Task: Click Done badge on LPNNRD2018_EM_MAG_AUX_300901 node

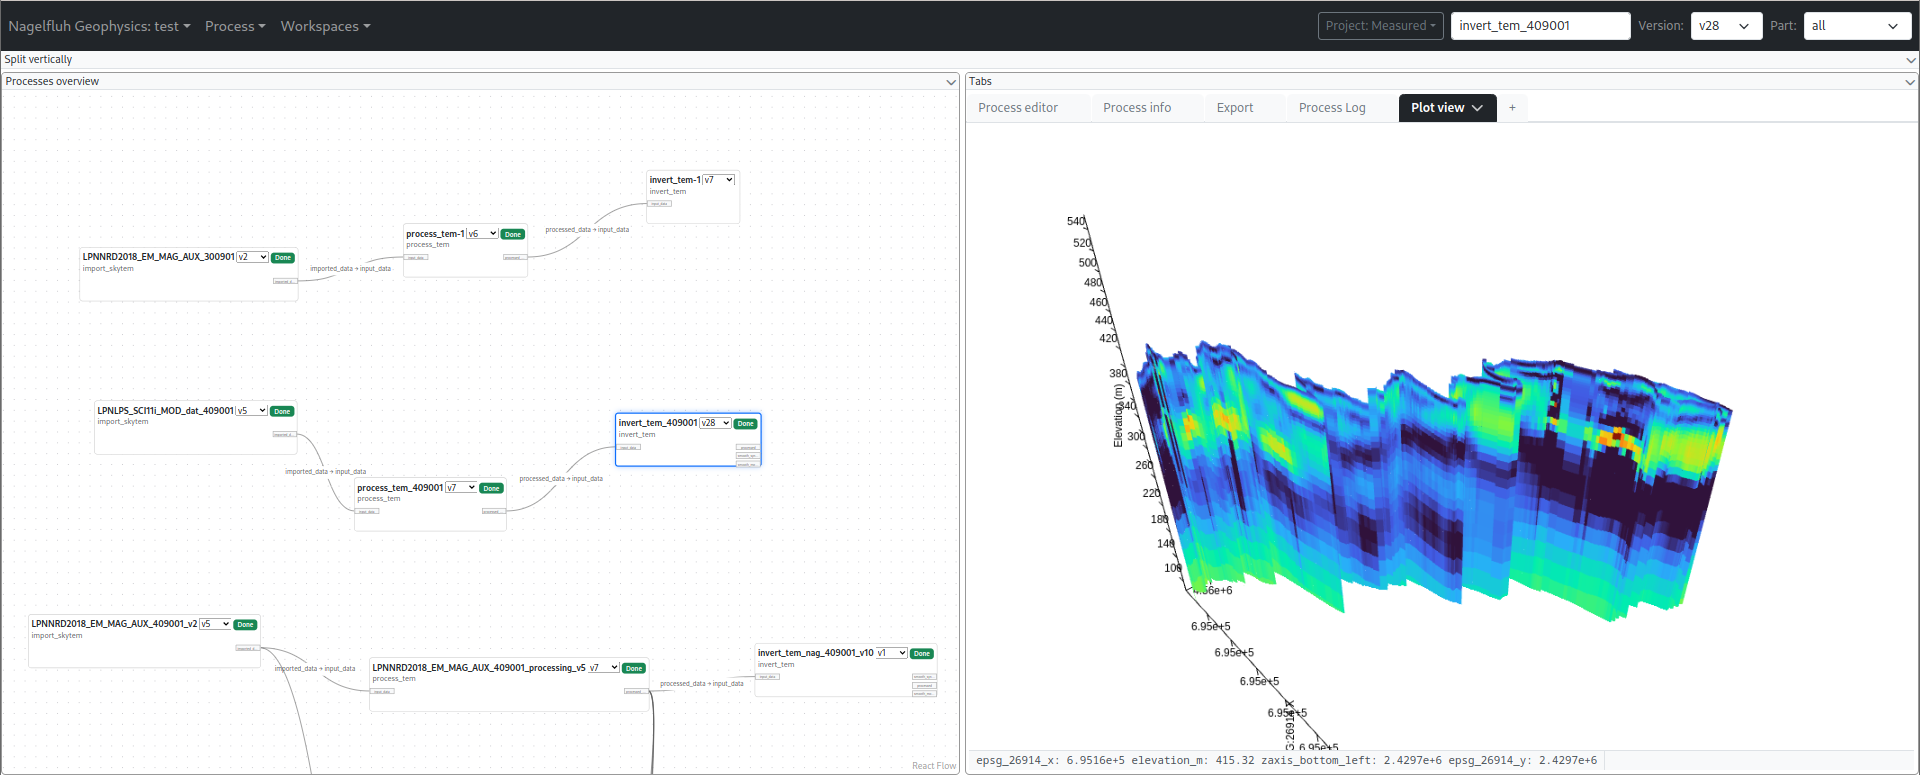Action: click(283, 257)
